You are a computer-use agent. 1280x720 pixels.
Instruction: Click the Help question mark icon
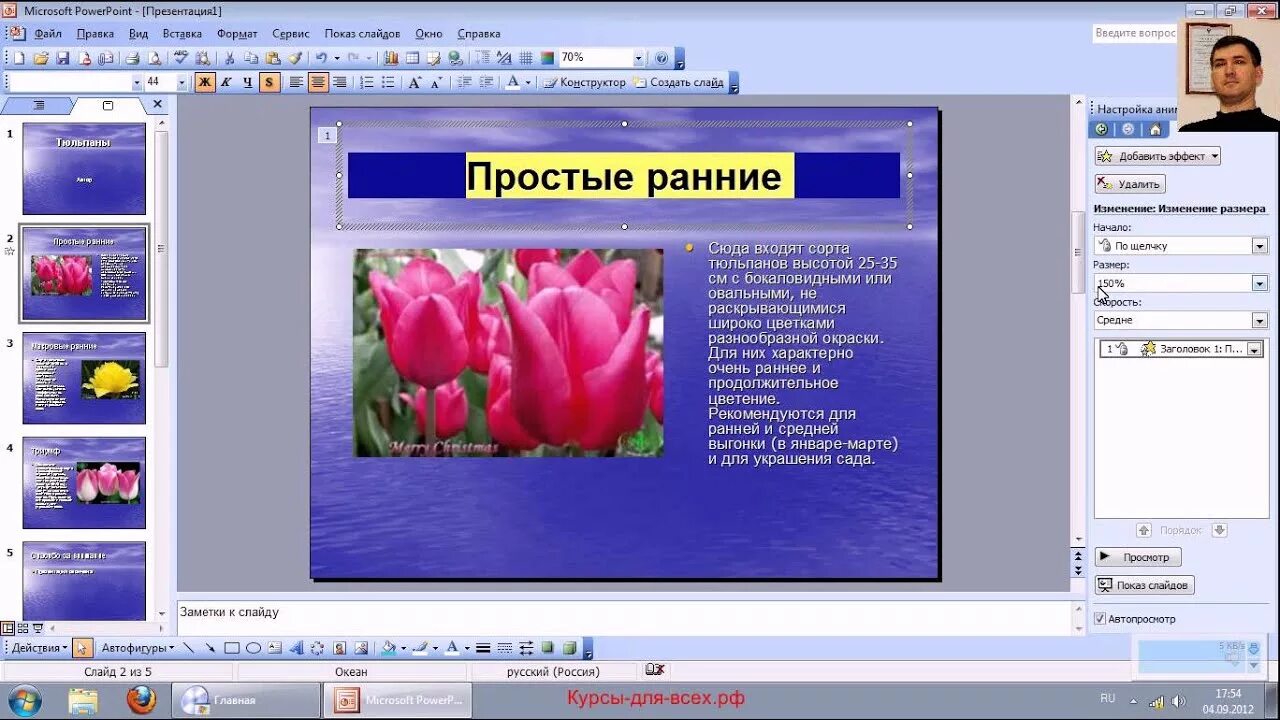[661, 58]
